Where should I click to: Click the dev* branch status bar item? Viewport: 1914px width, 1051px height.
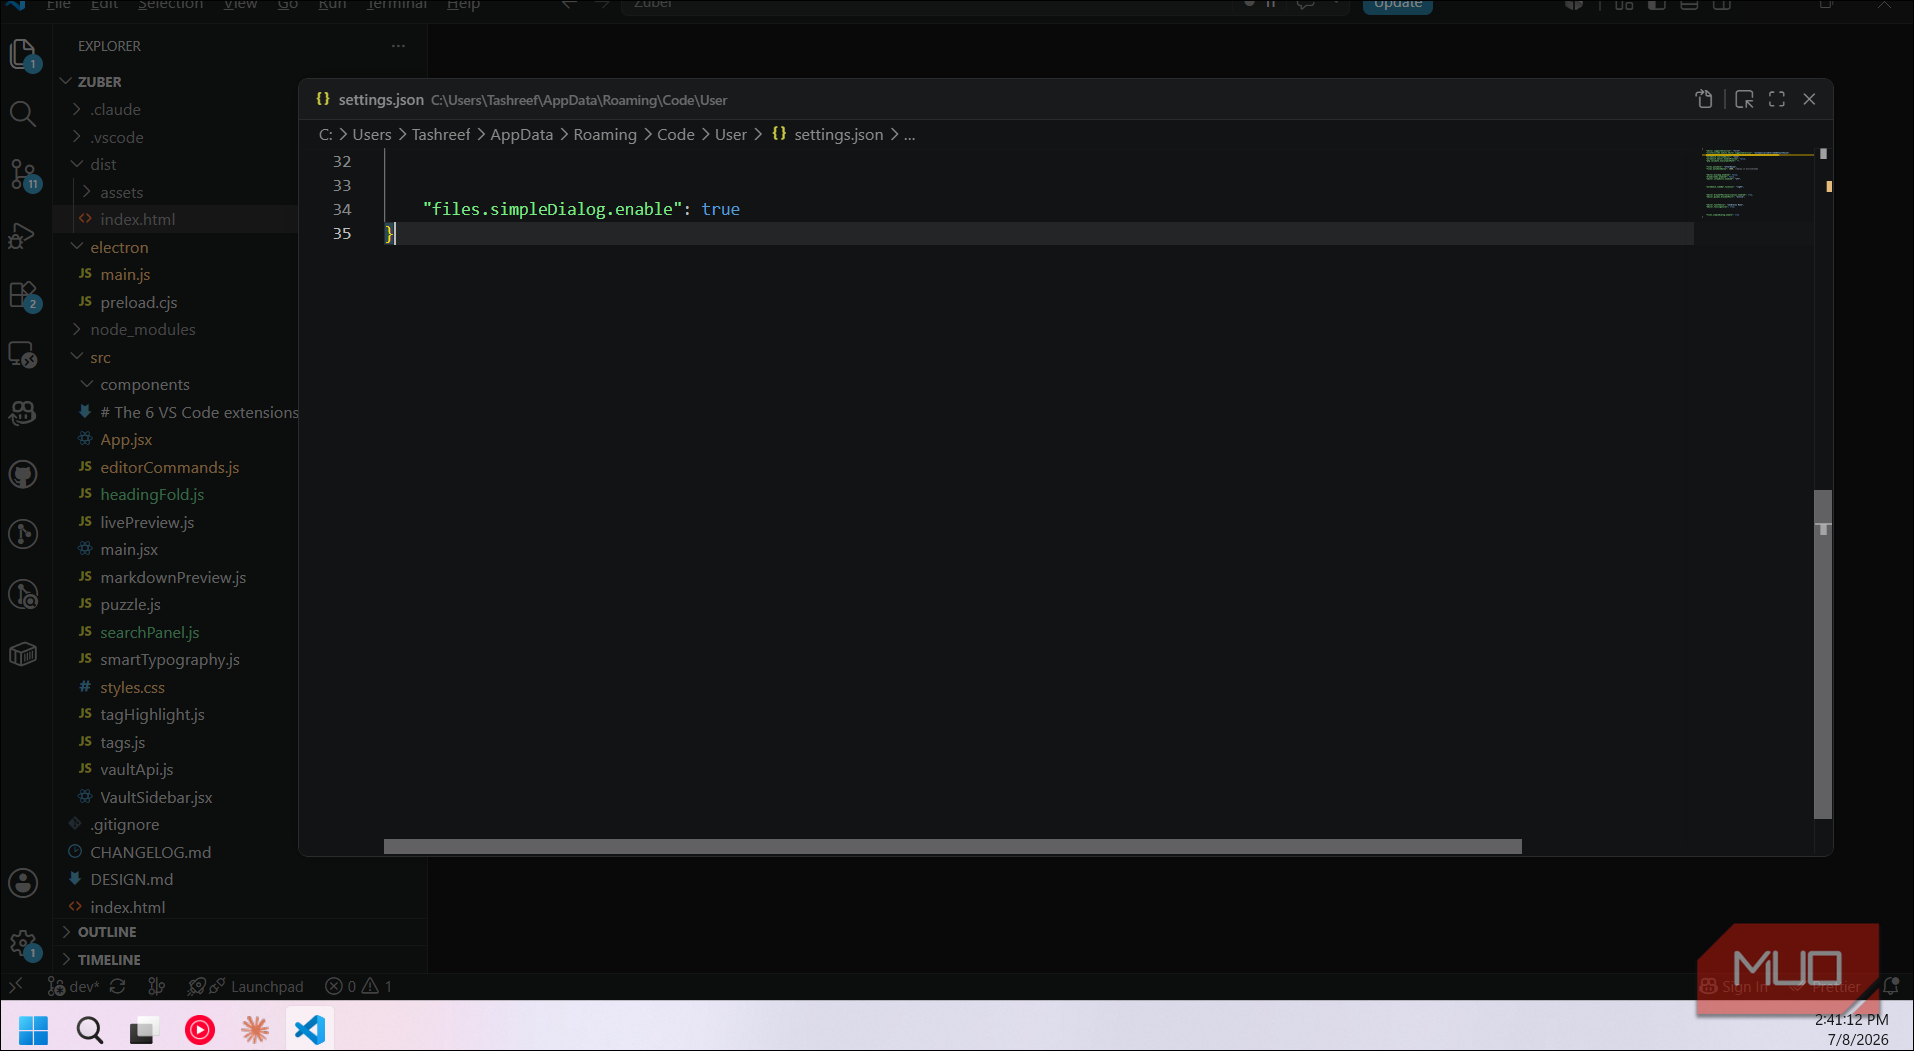[74, 986]
